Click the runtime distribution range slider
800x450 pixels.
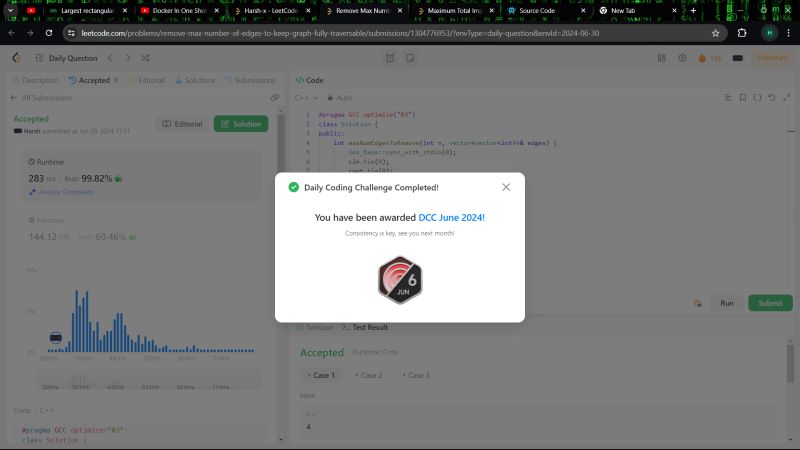(148, 381)
